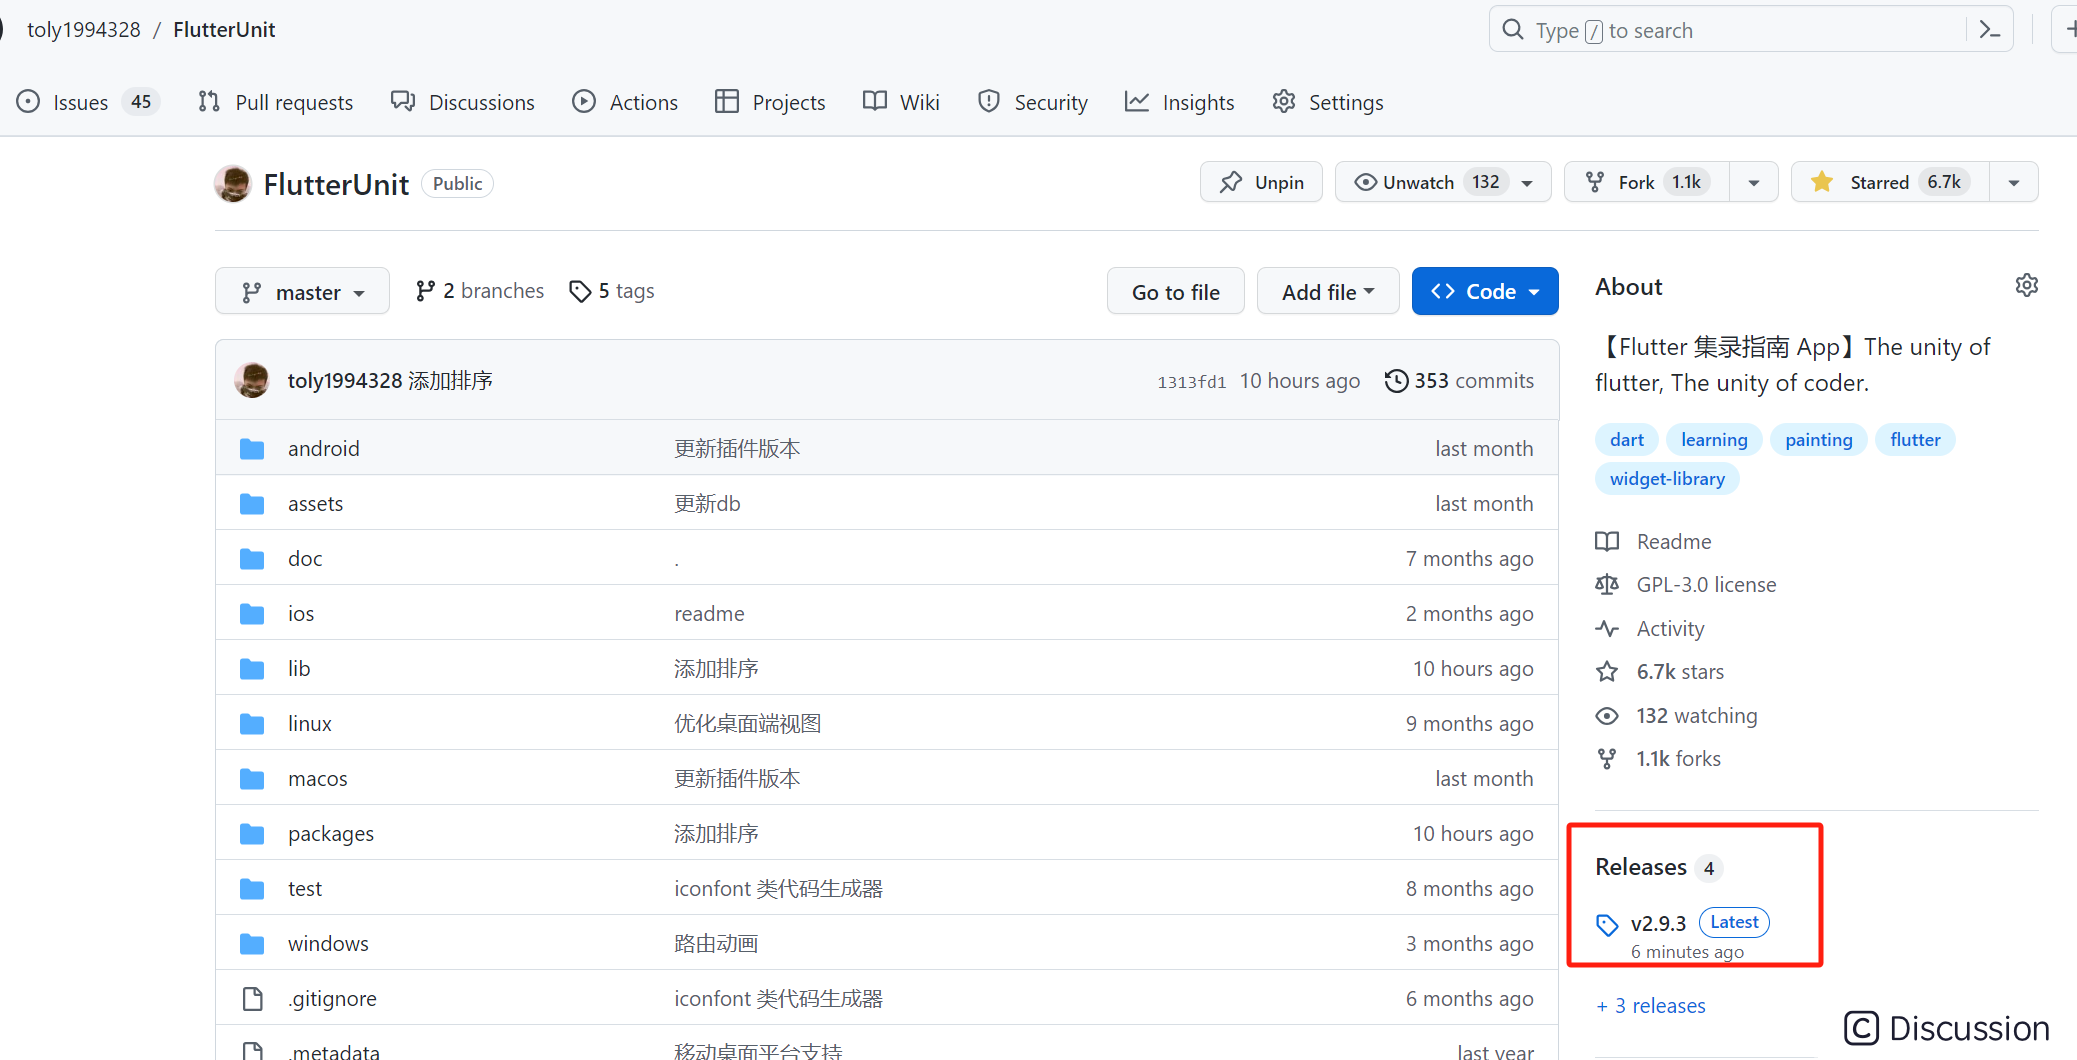Click the GPL-3.0 license scales icon
Viewport: 2077px width, 1060px height.
point(1607,584)
